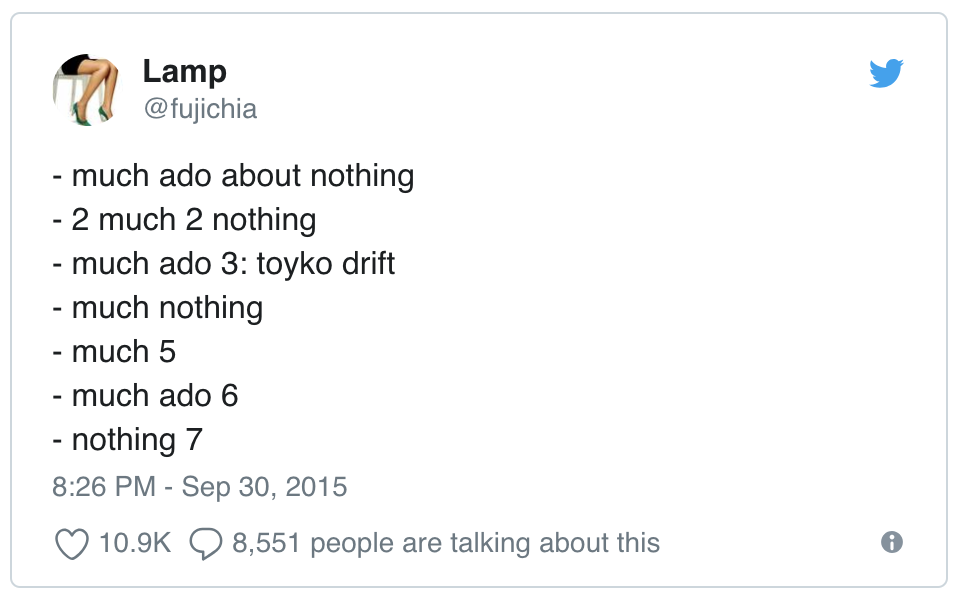
Task: Like the tweet with the heart icon
Action: (x=71, y=543)
